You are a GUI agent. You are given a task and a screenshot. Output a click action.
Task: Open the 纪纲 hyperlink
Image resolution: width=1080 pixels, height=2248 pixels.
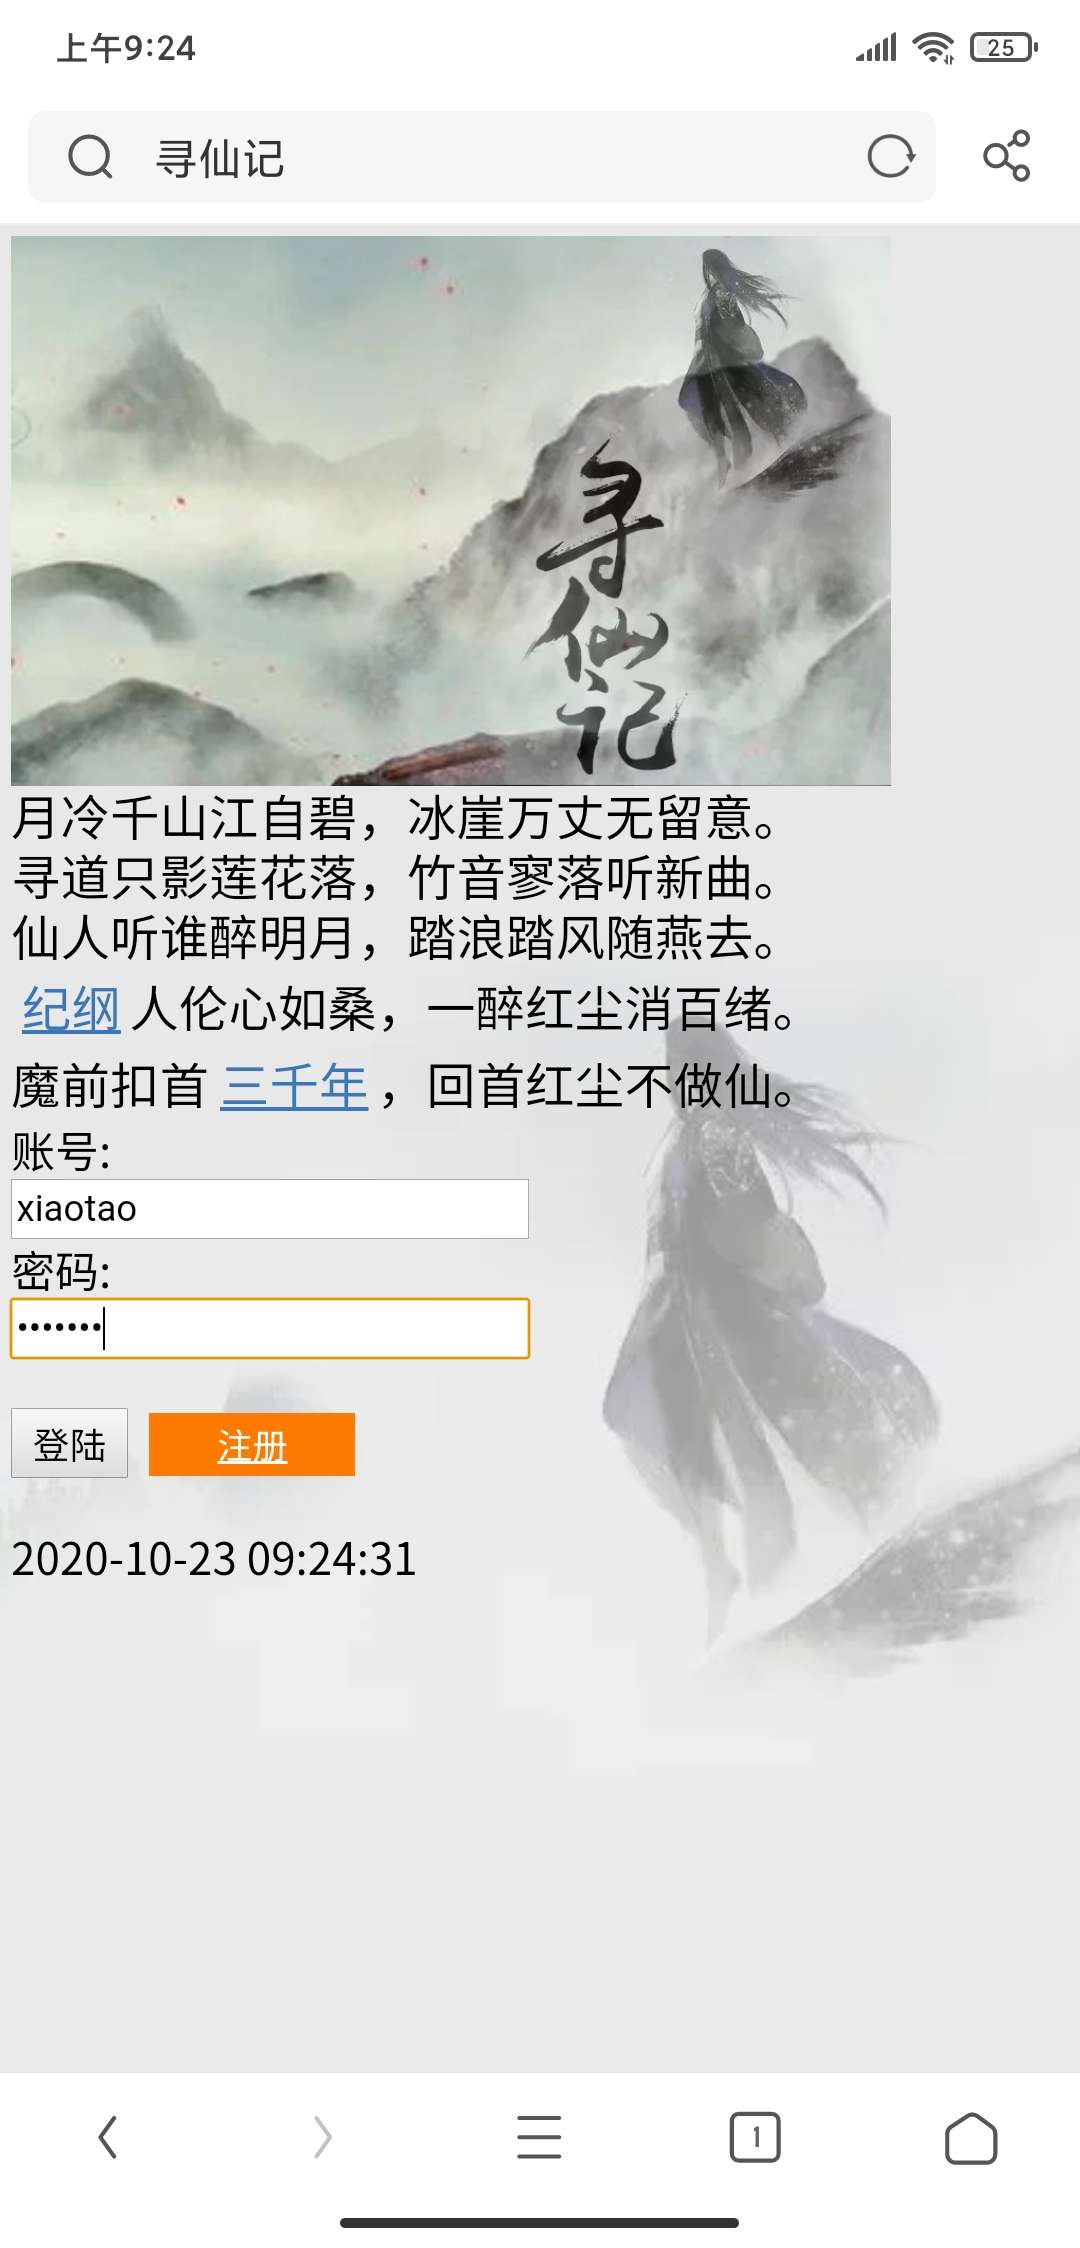tap(71, 1009)
